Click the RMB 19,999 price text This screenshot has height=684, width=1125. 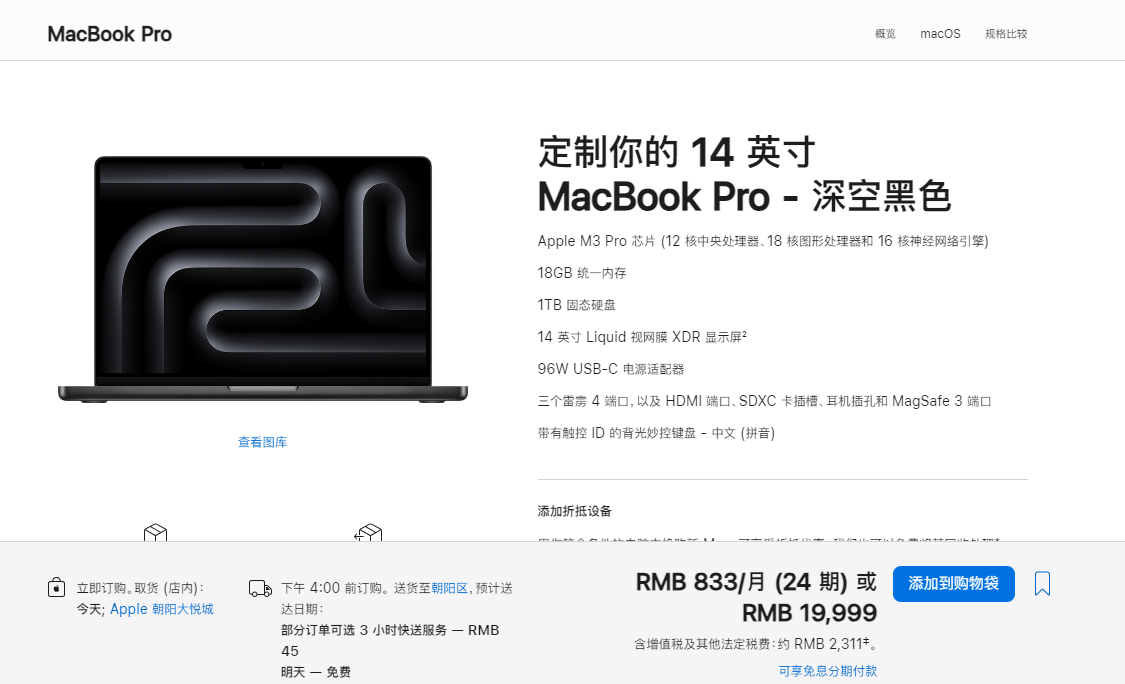click(809, 613)
